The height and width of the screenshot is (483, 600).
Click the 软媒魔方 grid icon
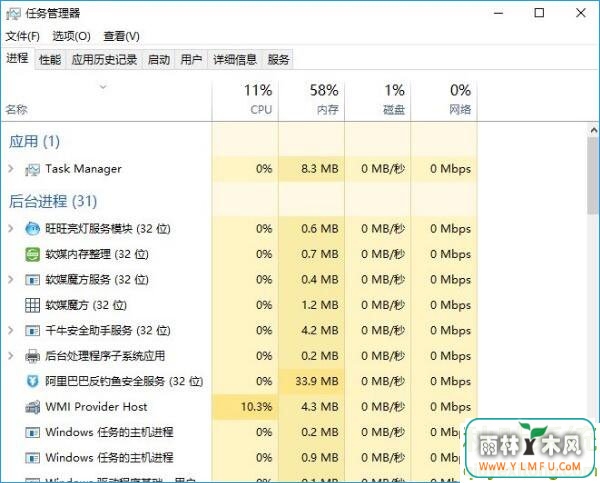pyautogui.click(x=32, y=305)
